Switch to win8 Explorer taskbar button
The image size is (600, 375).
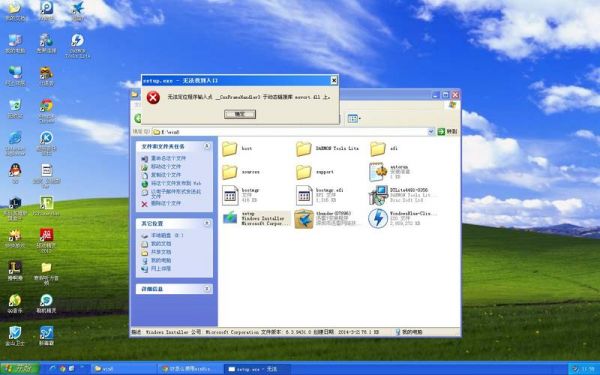[124, 369]
